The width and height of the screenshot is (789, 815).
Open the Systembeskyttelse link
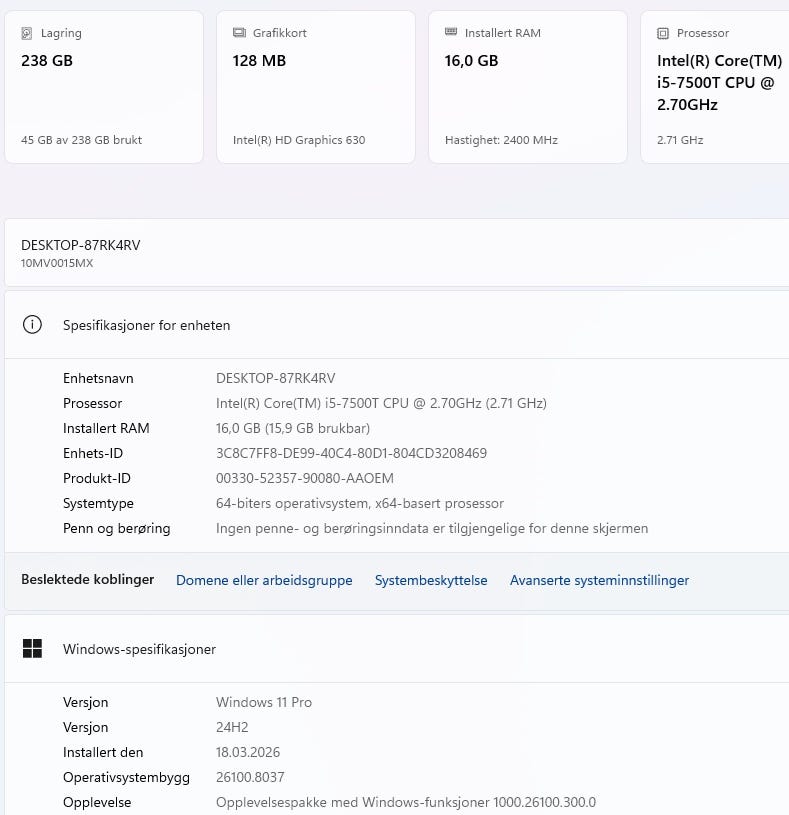(x=431, y=580)
